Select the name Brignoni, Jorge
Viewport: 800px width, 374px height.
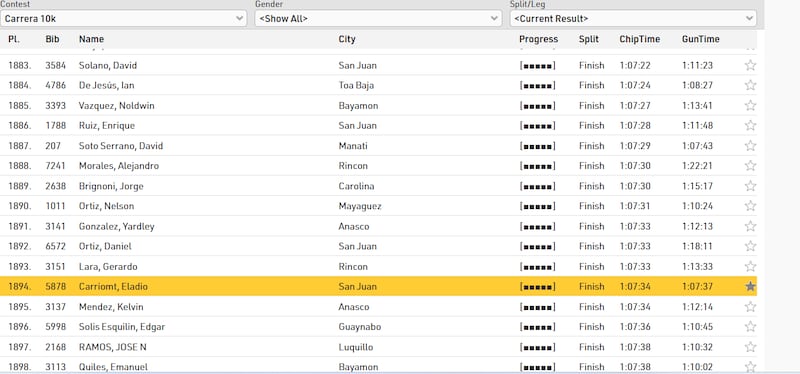click(x=111, y=186)
